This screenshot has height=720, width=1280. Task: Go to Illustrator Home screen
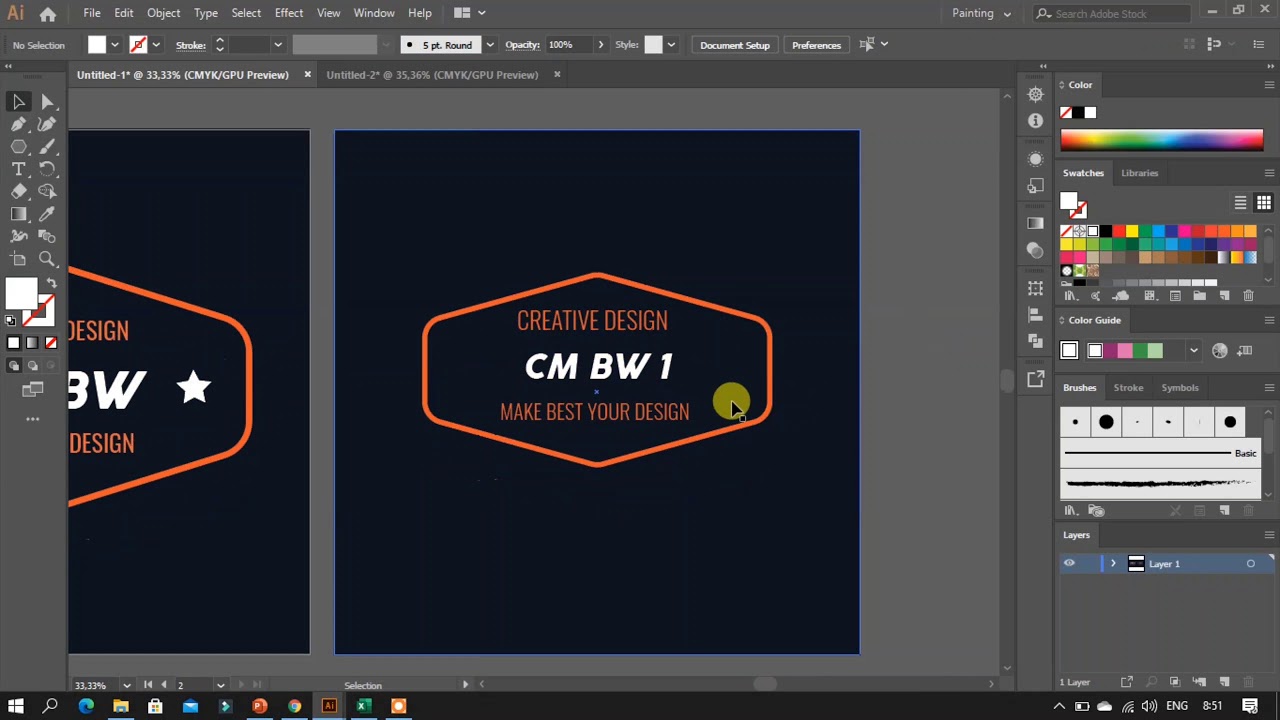tap(48, 14)
